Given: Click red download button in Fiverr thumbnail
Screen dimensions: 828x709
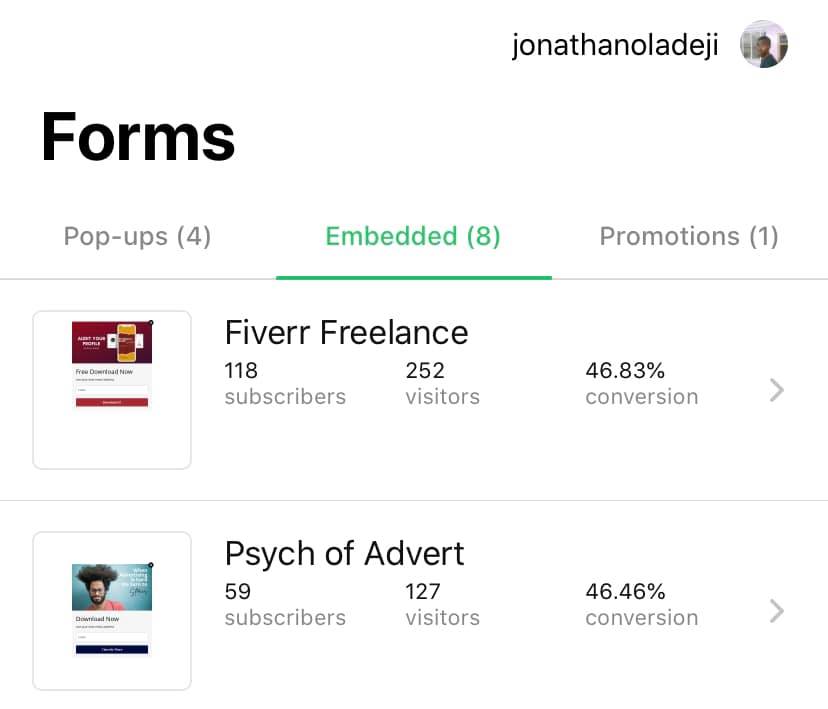Looking at the screenshot, I should click(x=112, y=402).
